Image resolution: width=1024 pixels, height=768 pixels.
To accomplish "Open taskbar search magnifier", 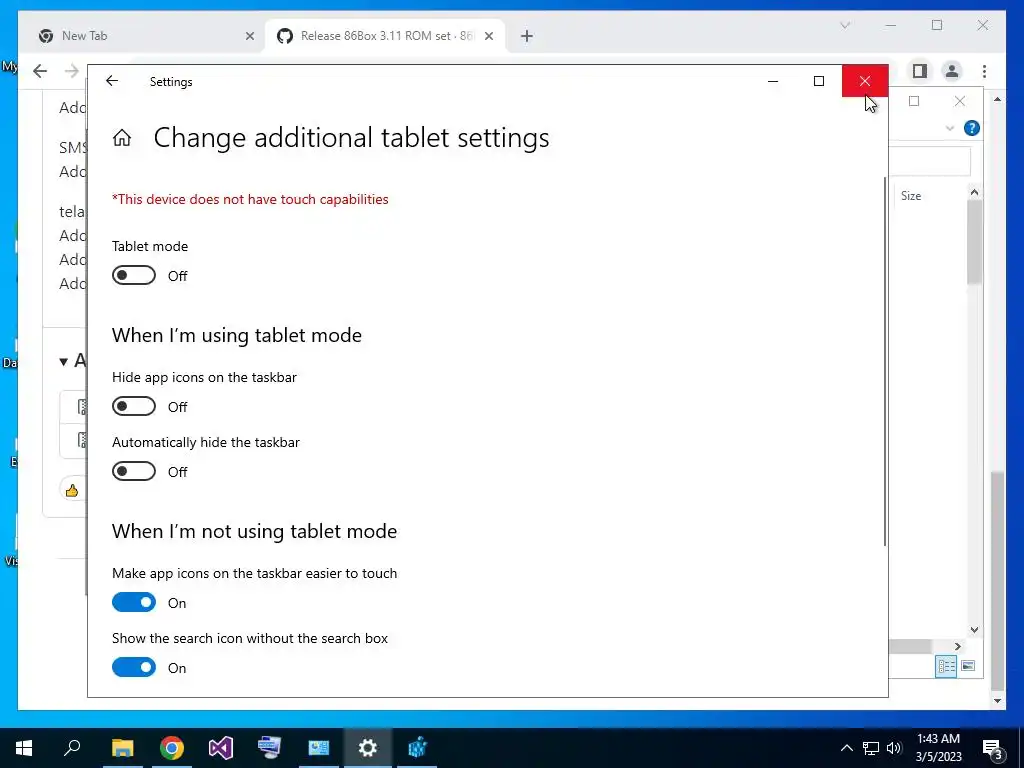I will (72, 748).
